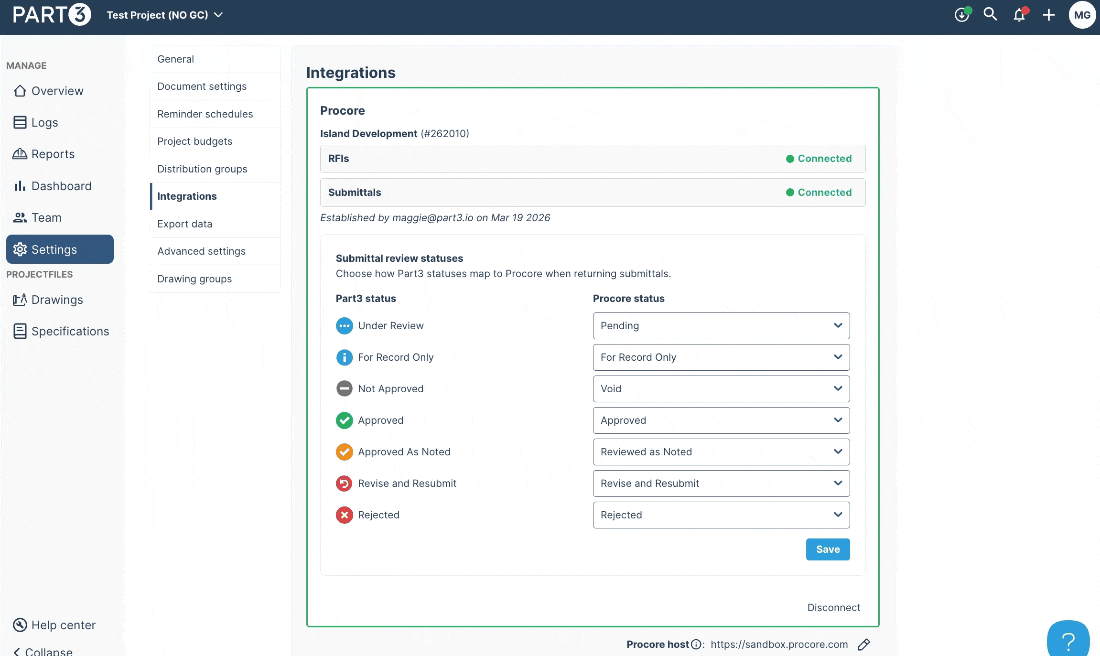Click 'Submittal review statuses' heading
Viewport: 1100px width, 656px height.
point(399,258)
